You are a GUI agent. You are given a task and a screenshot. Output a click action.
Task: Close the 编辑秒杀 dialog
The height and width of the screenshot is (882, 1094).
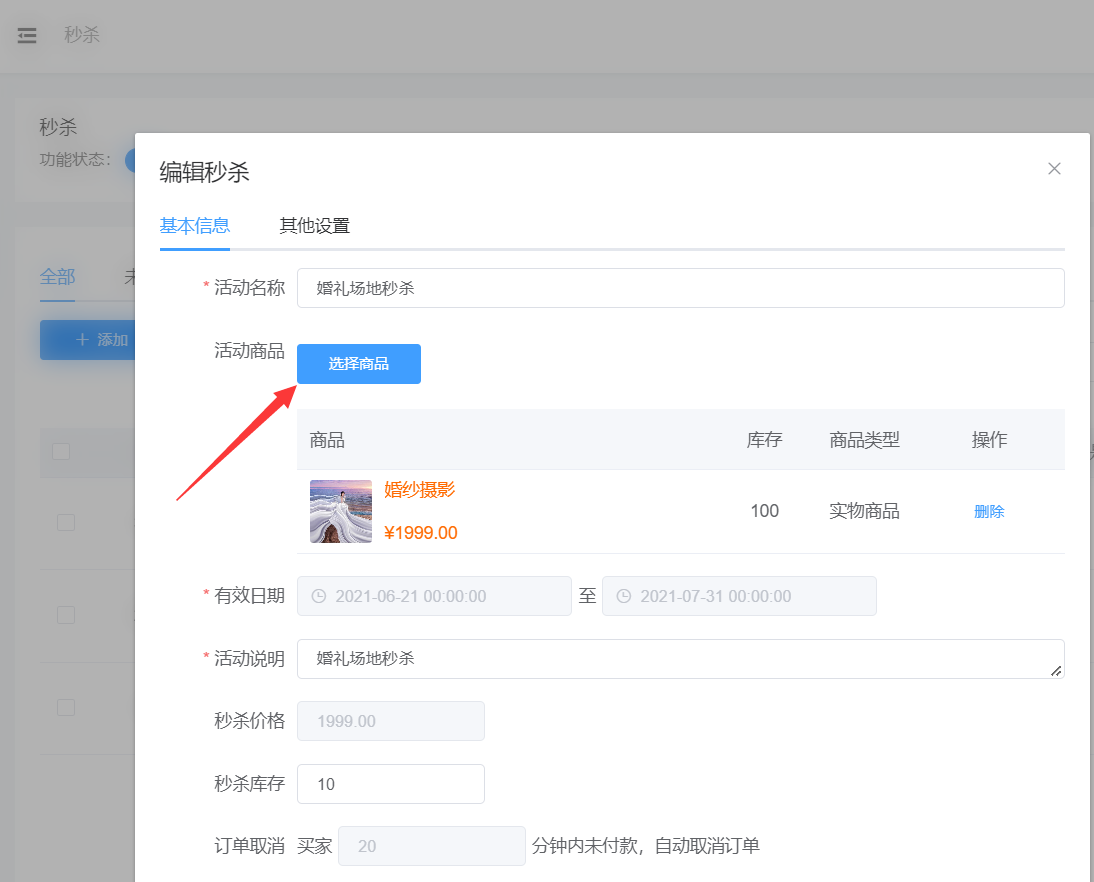click(1054, 169)
